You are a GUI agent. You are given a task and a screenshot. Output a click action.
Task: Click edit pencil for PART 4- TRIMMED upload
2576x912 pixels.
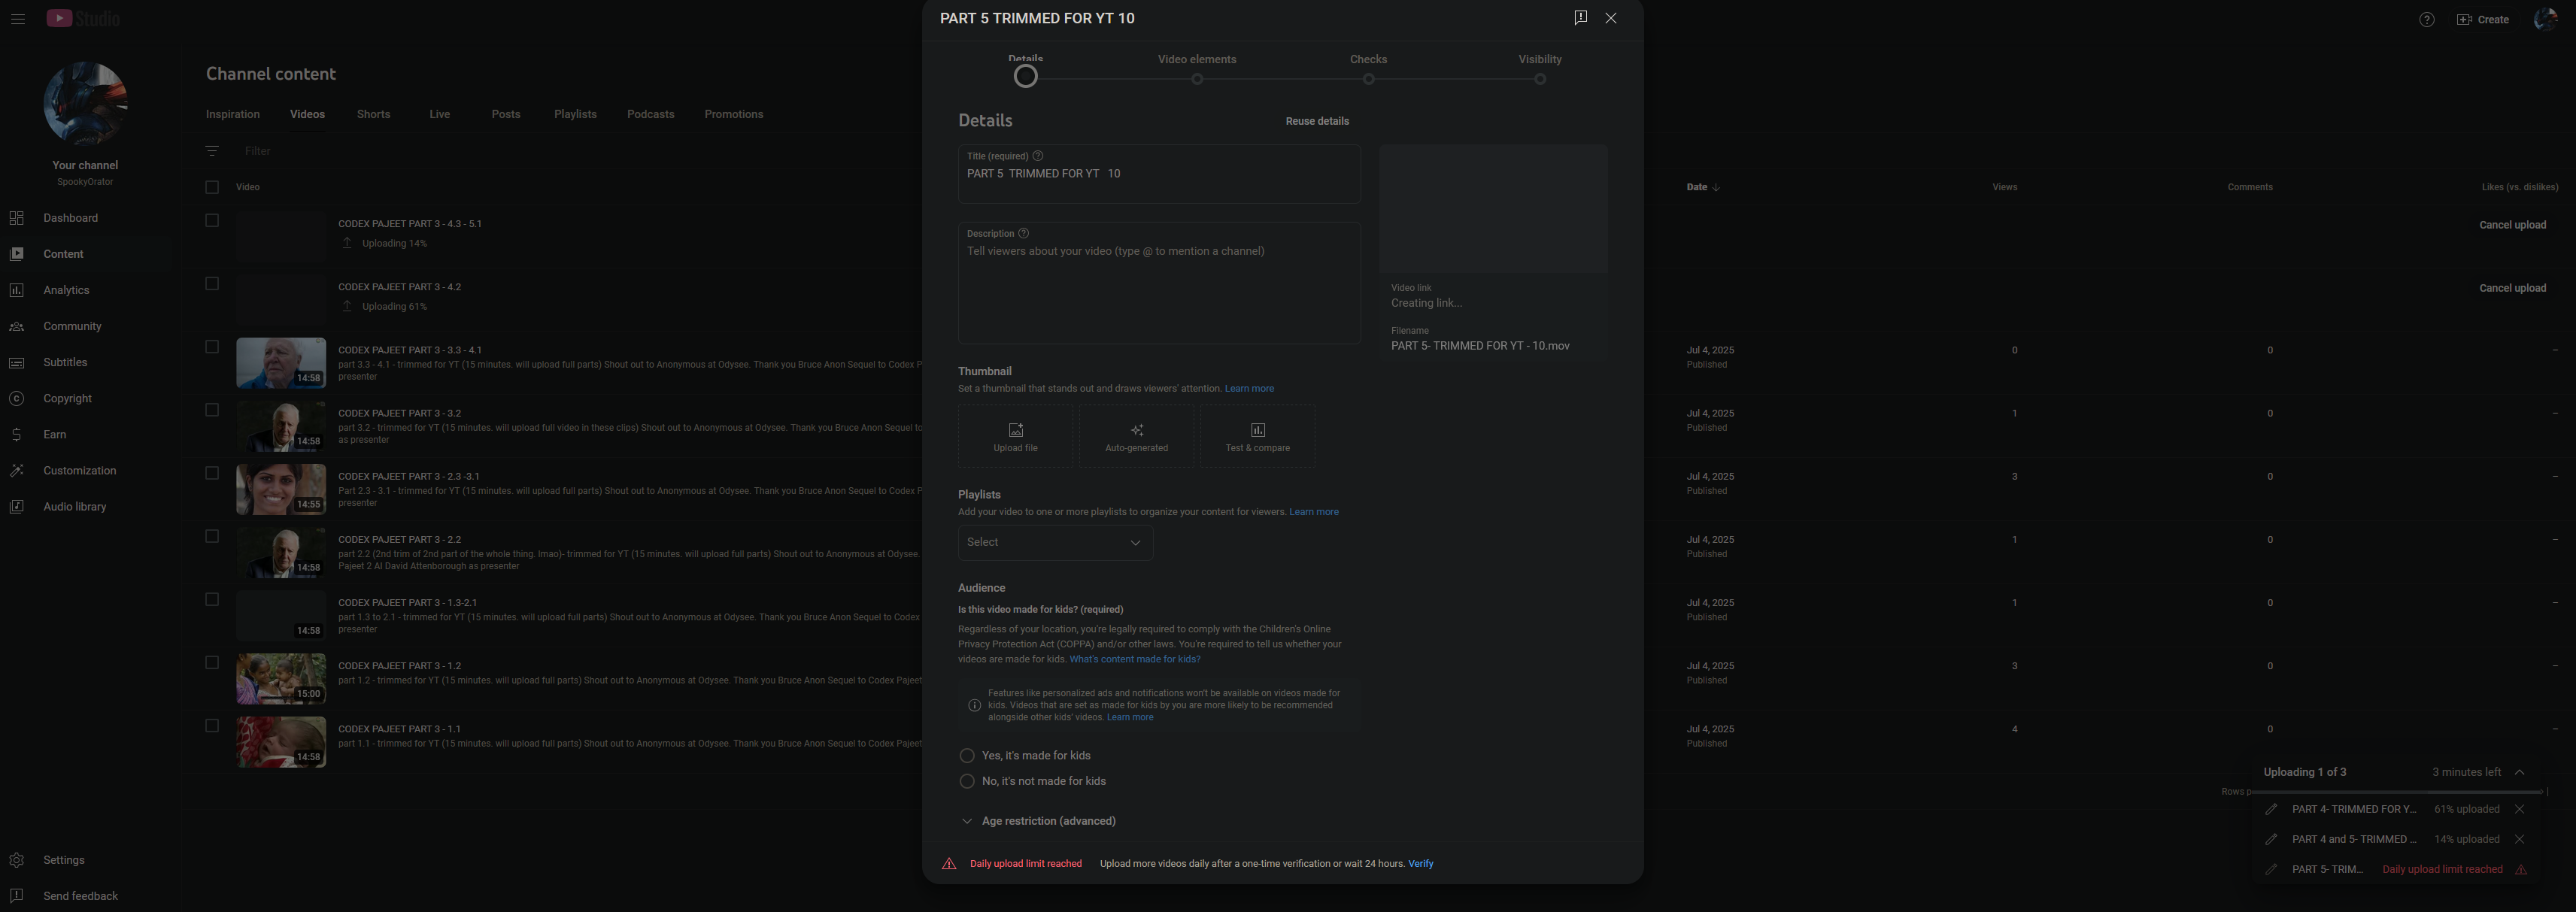point(2271,809)
